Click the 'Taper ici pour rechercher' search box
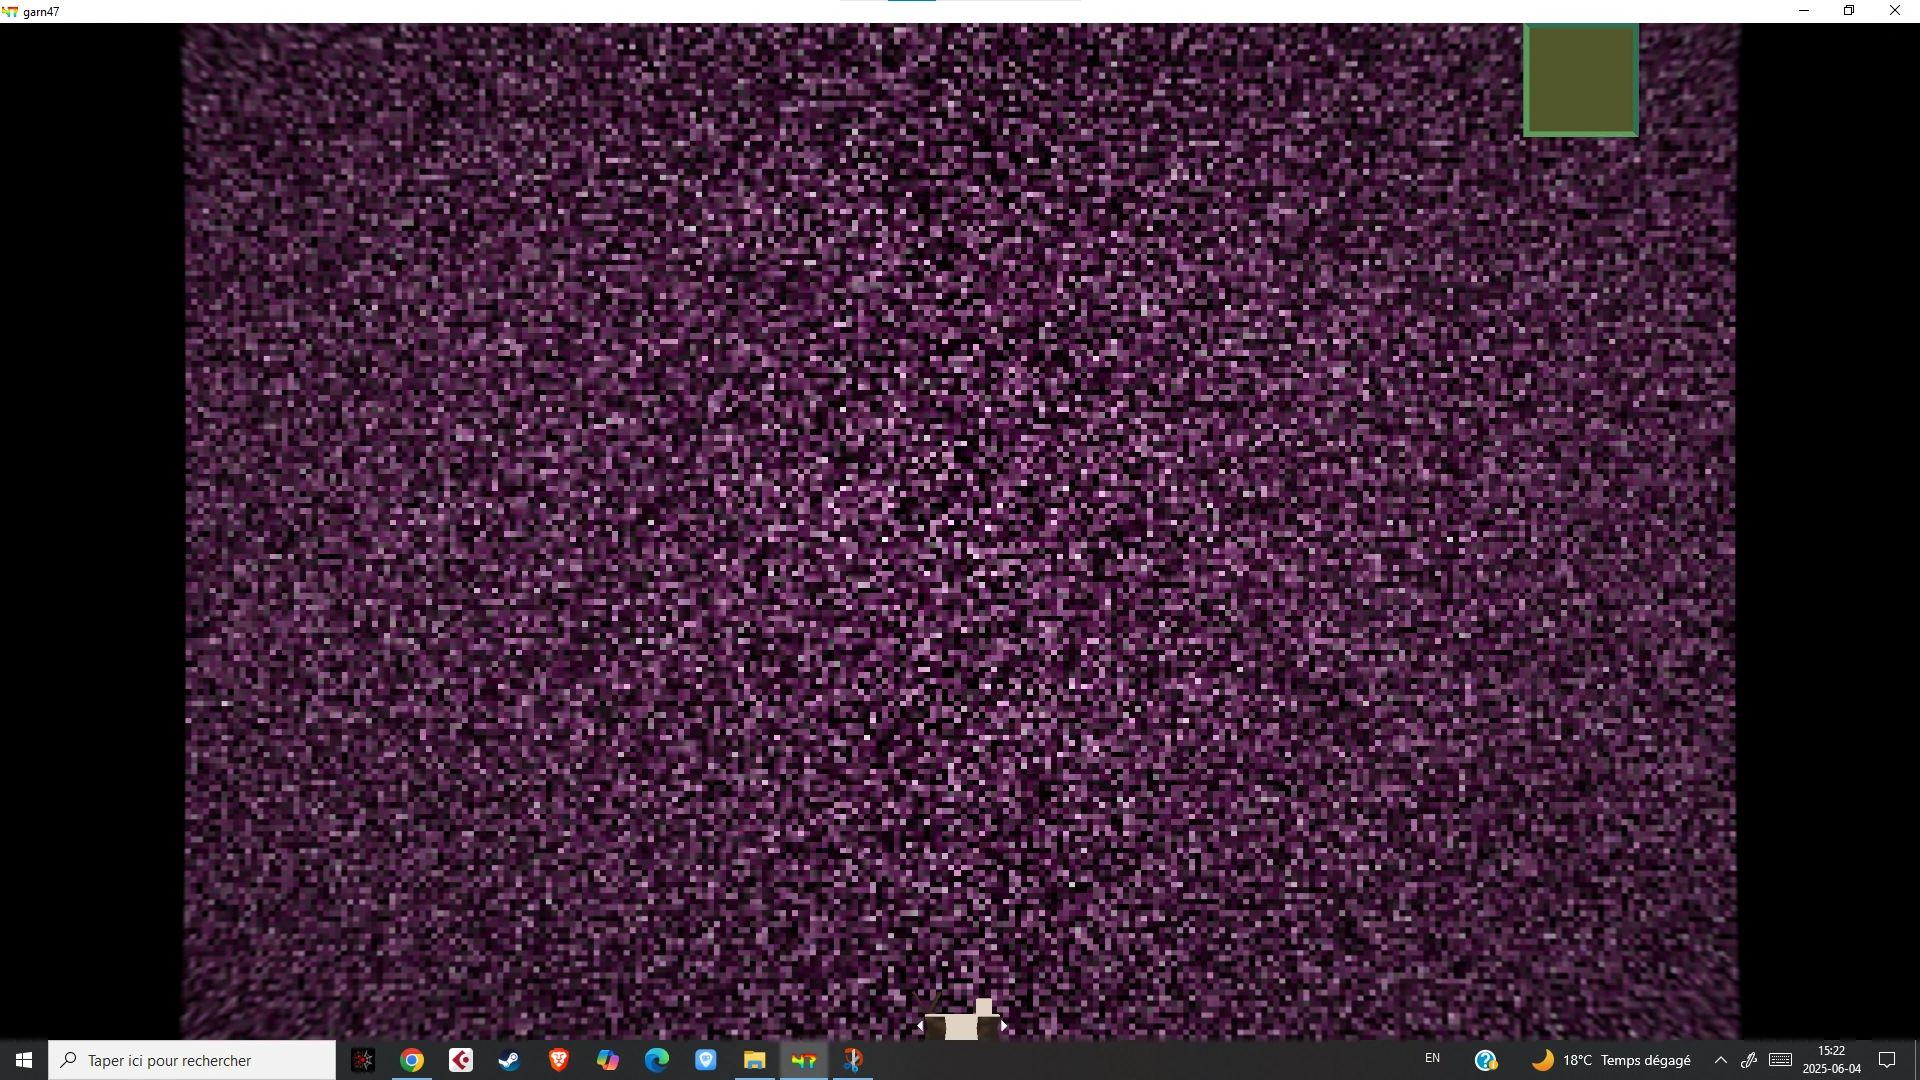The width and height of the screenshot is (1920, 1080). click(192, 1060)
